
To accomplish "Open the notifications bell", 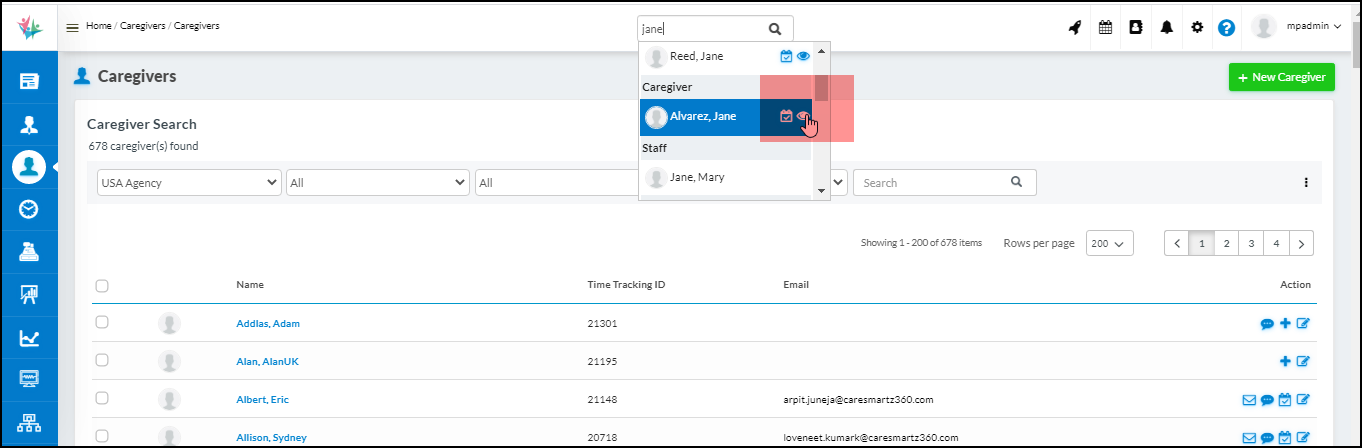I will (1166, 27).
